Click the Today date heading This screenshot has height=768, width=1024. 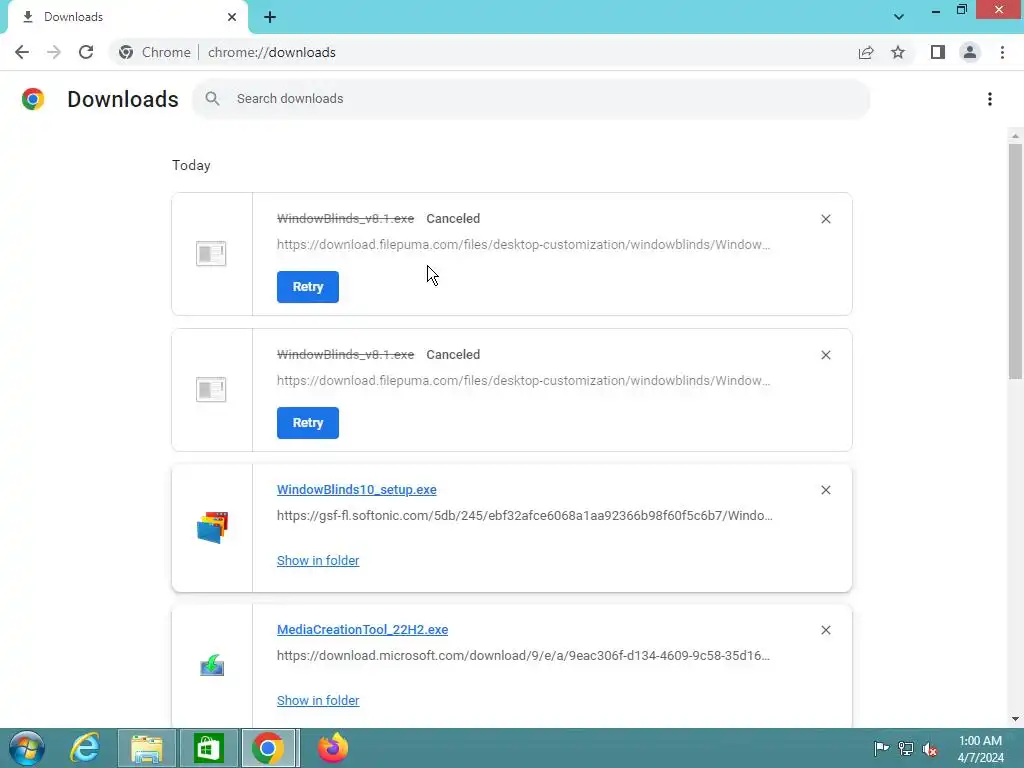click(x=191, y=165)
